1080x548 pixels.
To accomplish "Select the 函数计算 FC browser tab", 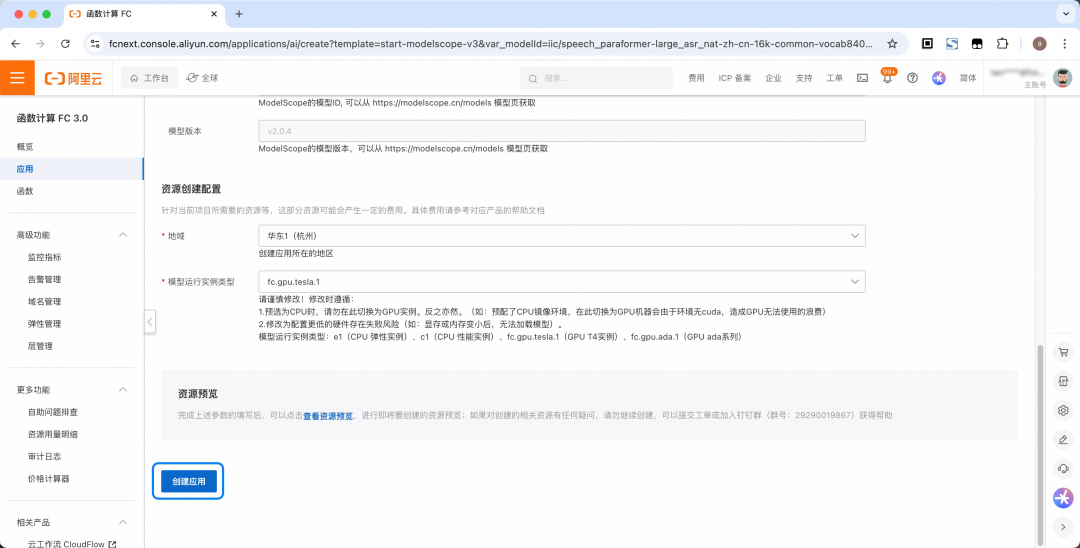I will click(145, 14).
